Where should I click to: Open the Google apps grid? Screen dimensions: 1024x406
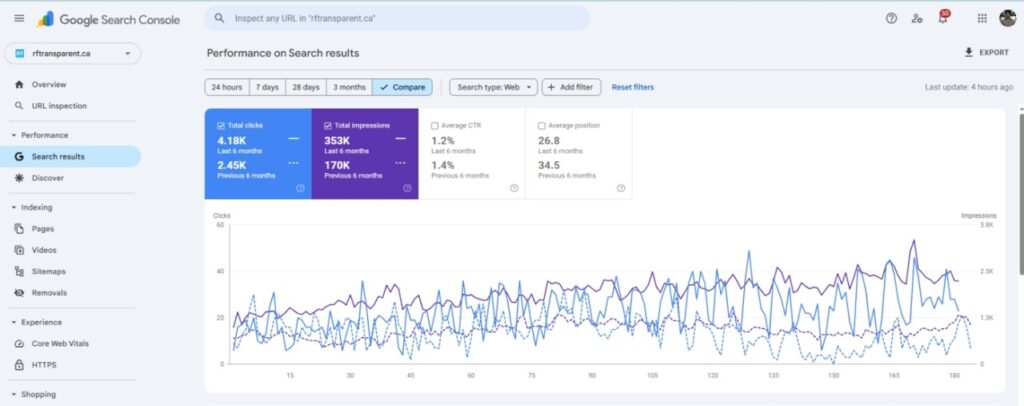[981, 18]
